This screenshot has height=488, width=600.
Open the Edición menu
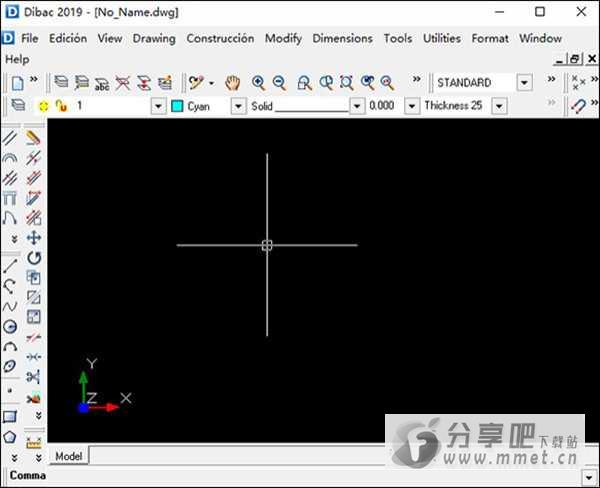point(68,38)
